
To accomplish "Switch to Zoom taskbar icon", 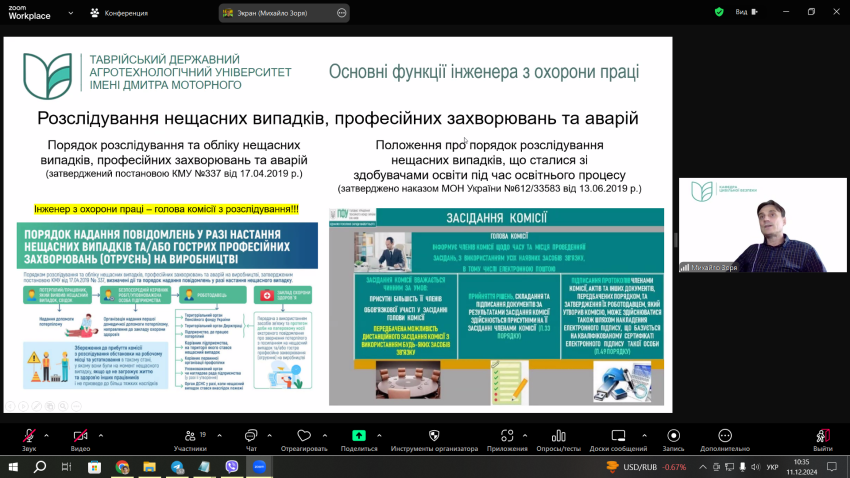I will [260, 467].
